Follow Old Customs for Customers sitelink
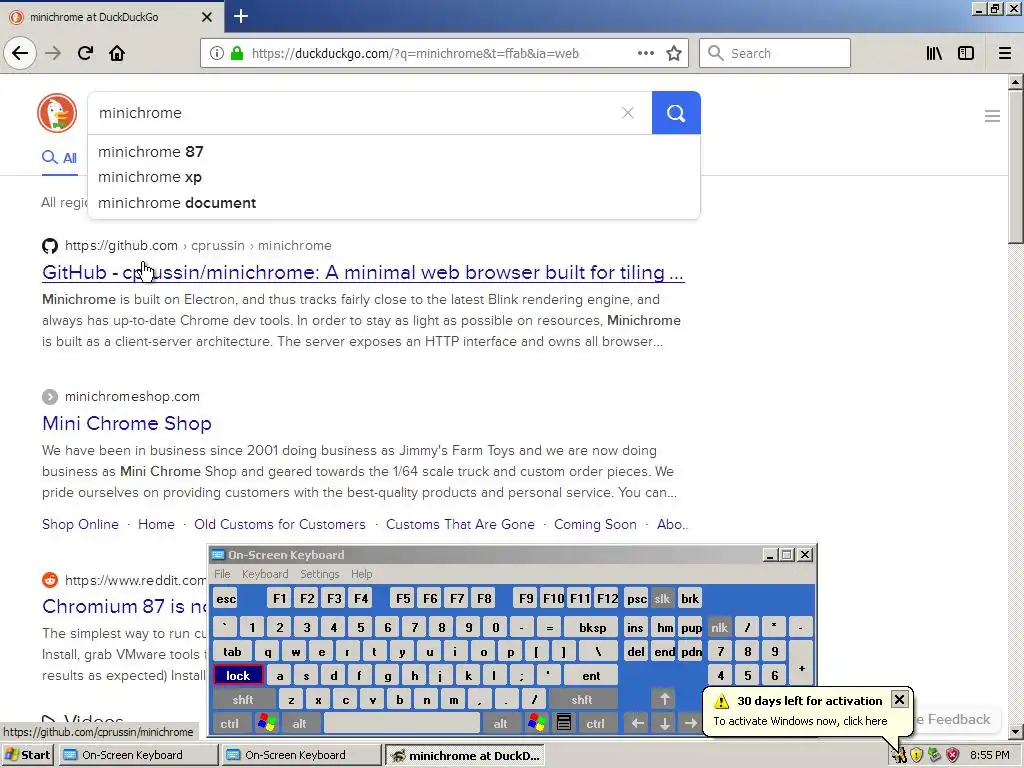The image size is (1024, 768). (x=280, y=524)
